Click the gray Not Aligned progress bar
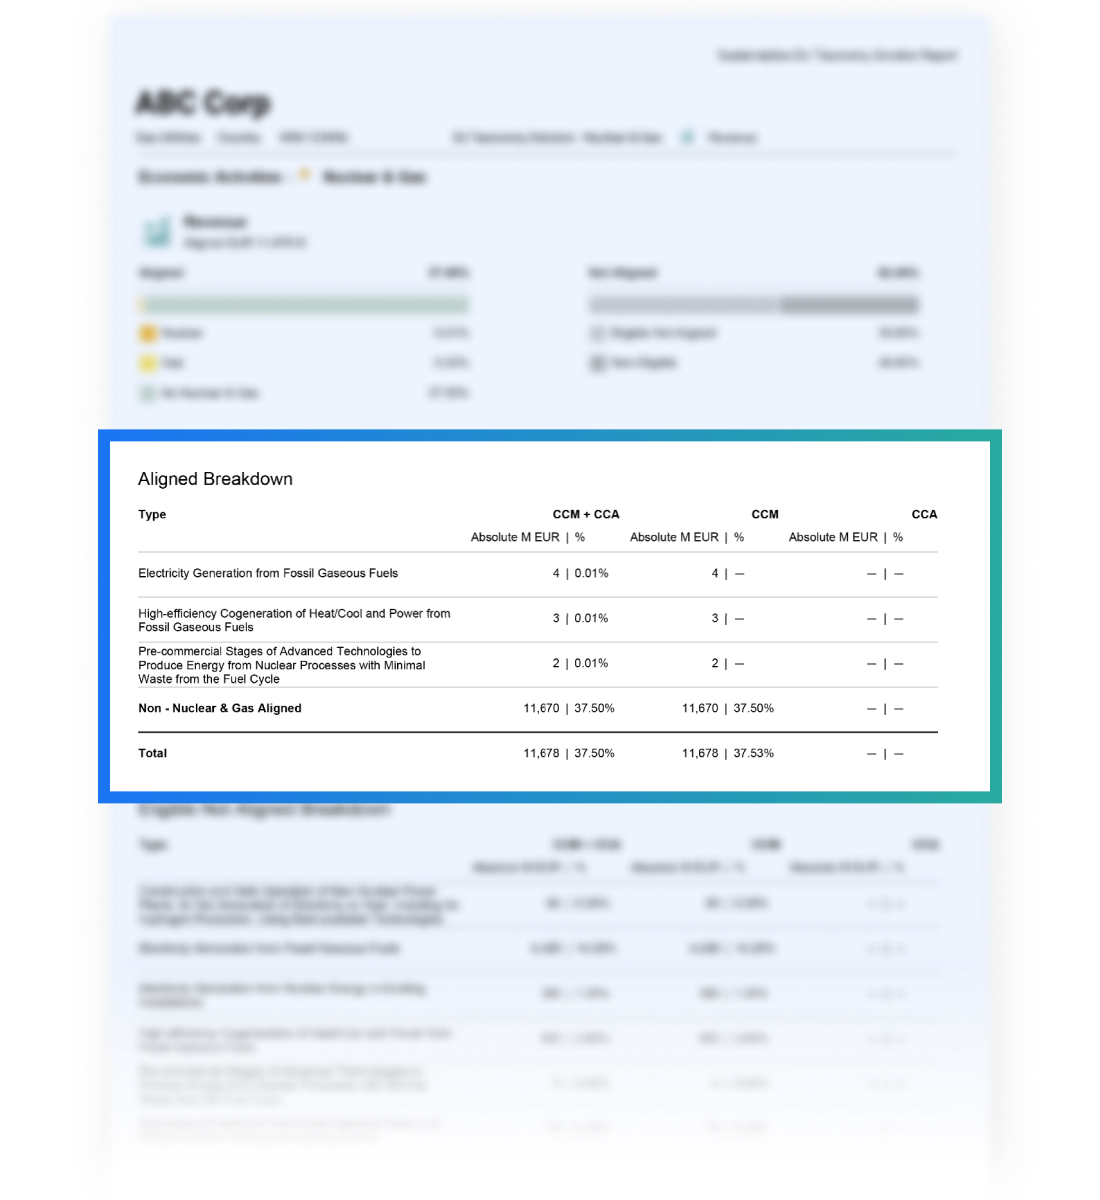Screen dimensions: 1100x1200 [753, 304]
